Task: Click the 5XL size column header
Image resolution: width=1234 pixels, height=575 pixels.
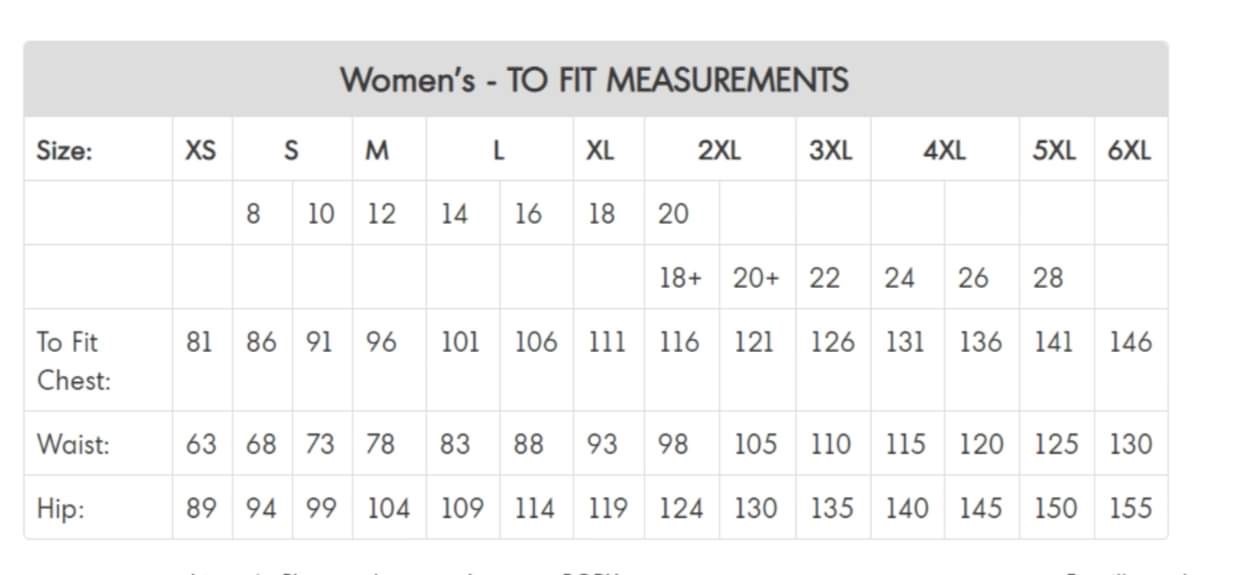Action: coord(1054,151)
